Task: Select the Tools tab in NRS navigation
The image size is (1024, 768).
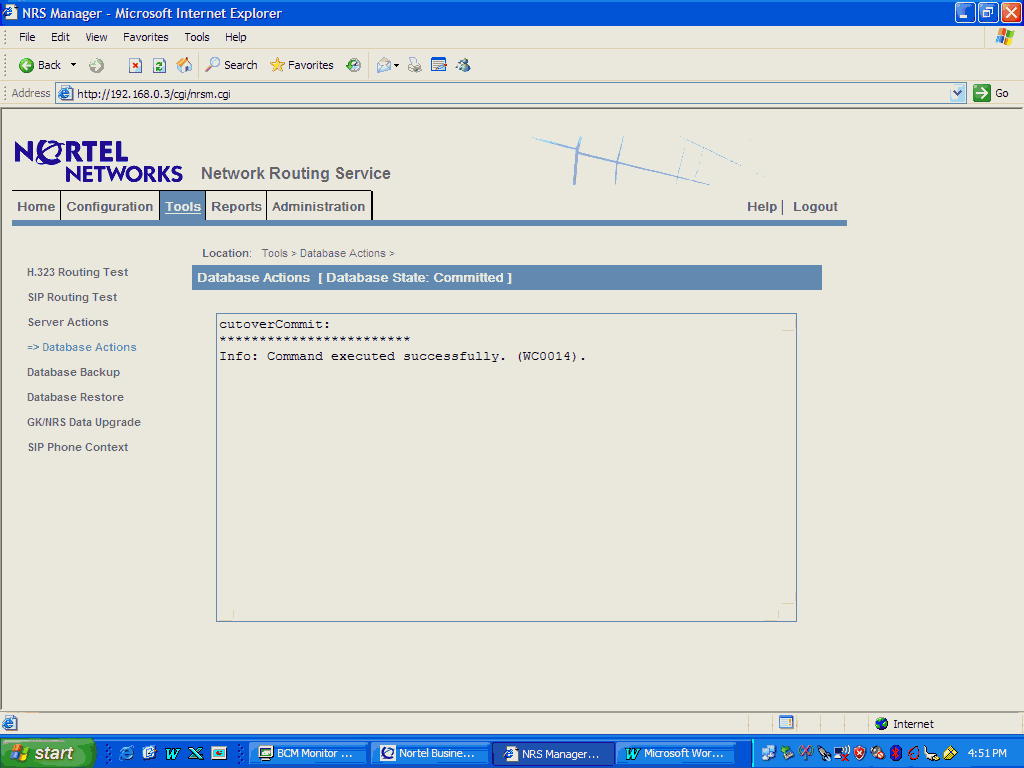Action: tap(183, 206)
